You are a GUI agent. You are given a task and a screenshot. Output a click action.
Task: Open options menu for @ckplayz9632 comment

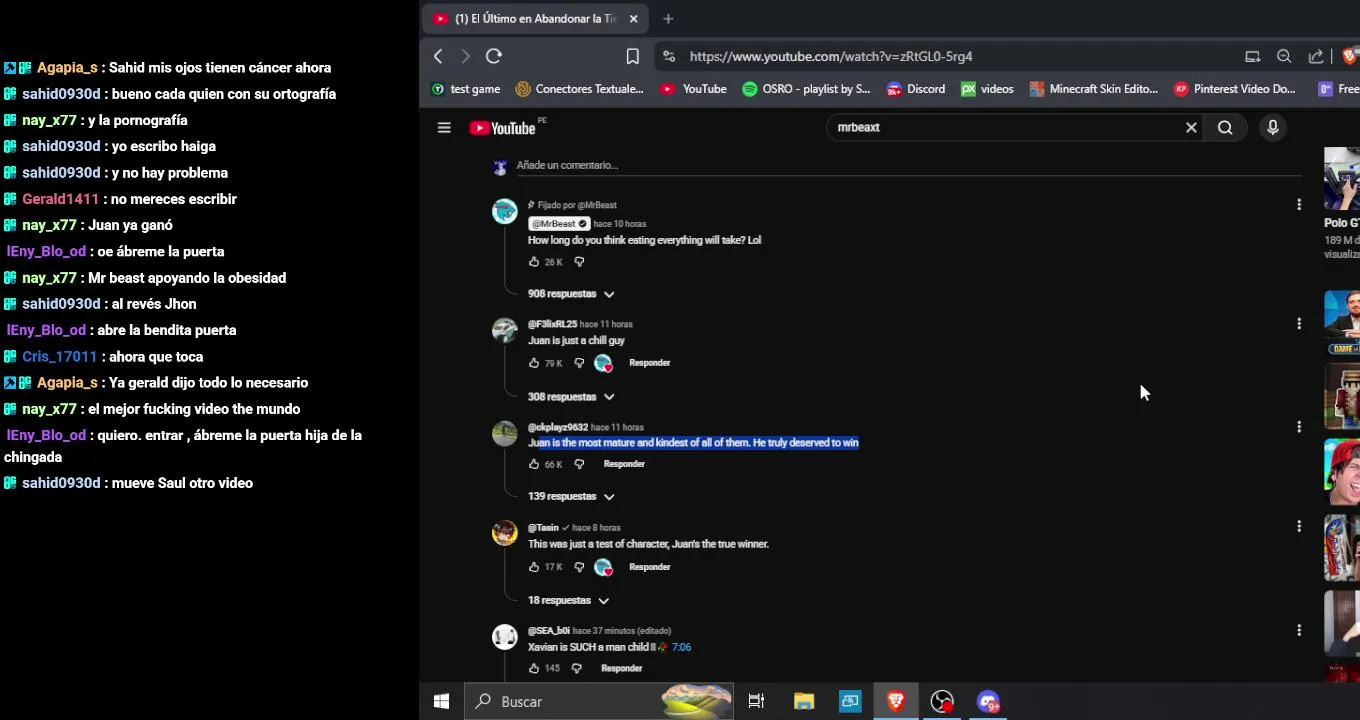(1299, 427)
